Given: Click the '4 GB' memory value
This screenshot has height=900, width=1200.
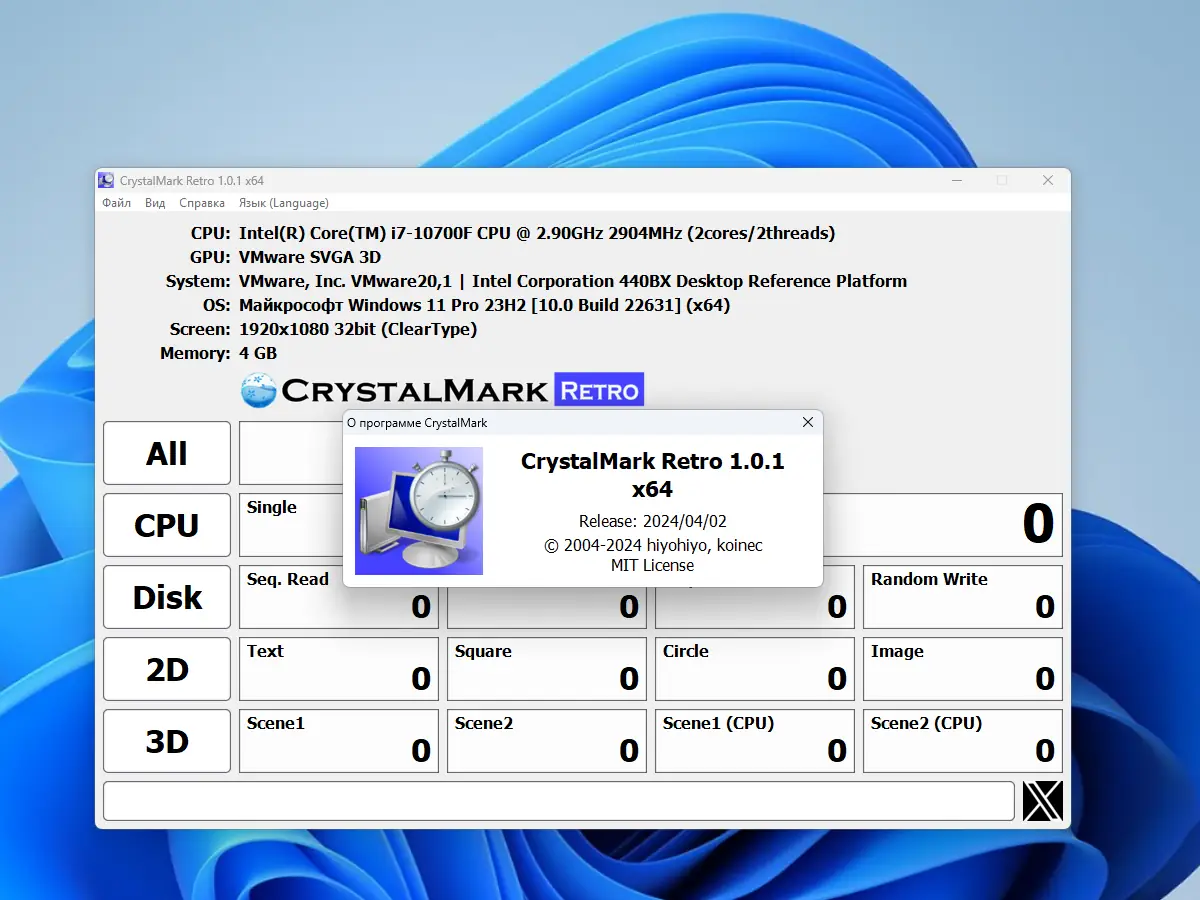Looking at the screenshot, I should (x=258, y=353).
